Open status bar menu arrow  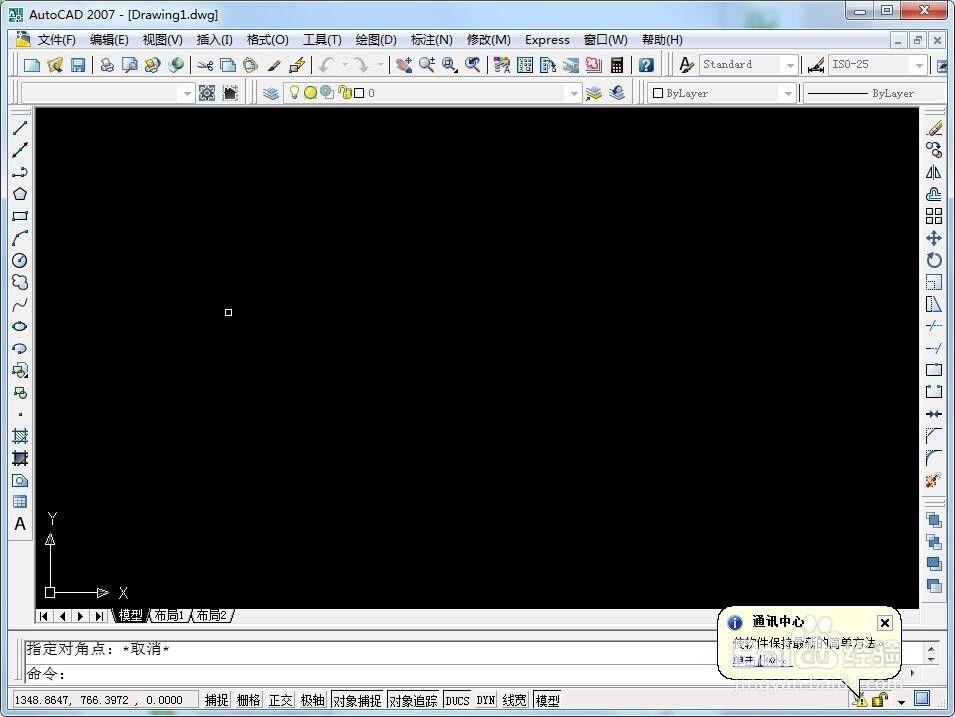(x=901, y=702)
